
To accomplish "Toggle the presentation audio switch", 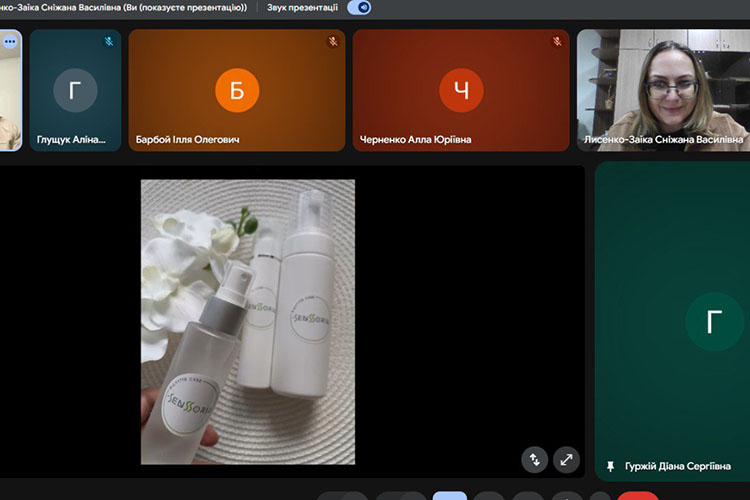I will pyautogui.click(x=359, y=7).
